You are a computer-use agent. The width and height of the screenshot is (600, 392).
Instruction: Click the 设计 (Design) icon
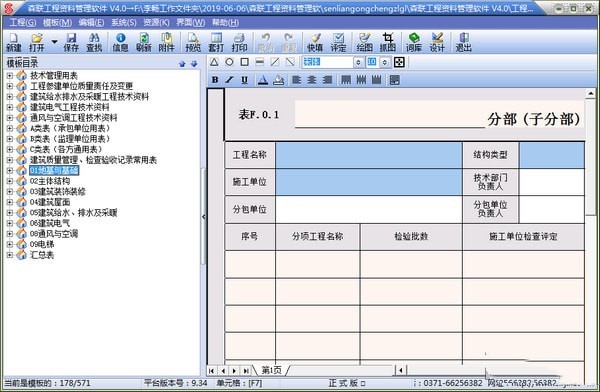pyautogui.click(x=437, y=42)
